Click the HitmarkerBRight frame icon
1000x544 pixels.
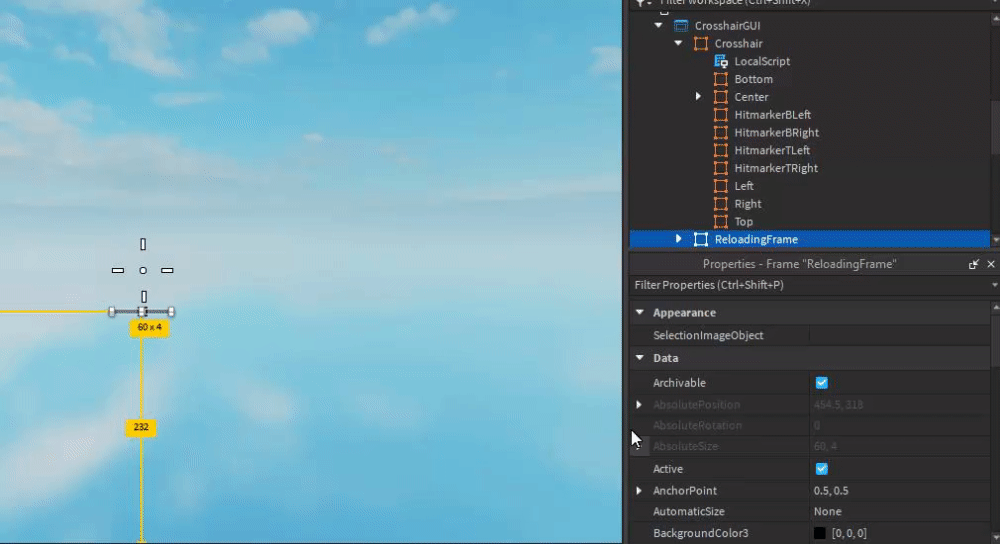tap(721, 133)
